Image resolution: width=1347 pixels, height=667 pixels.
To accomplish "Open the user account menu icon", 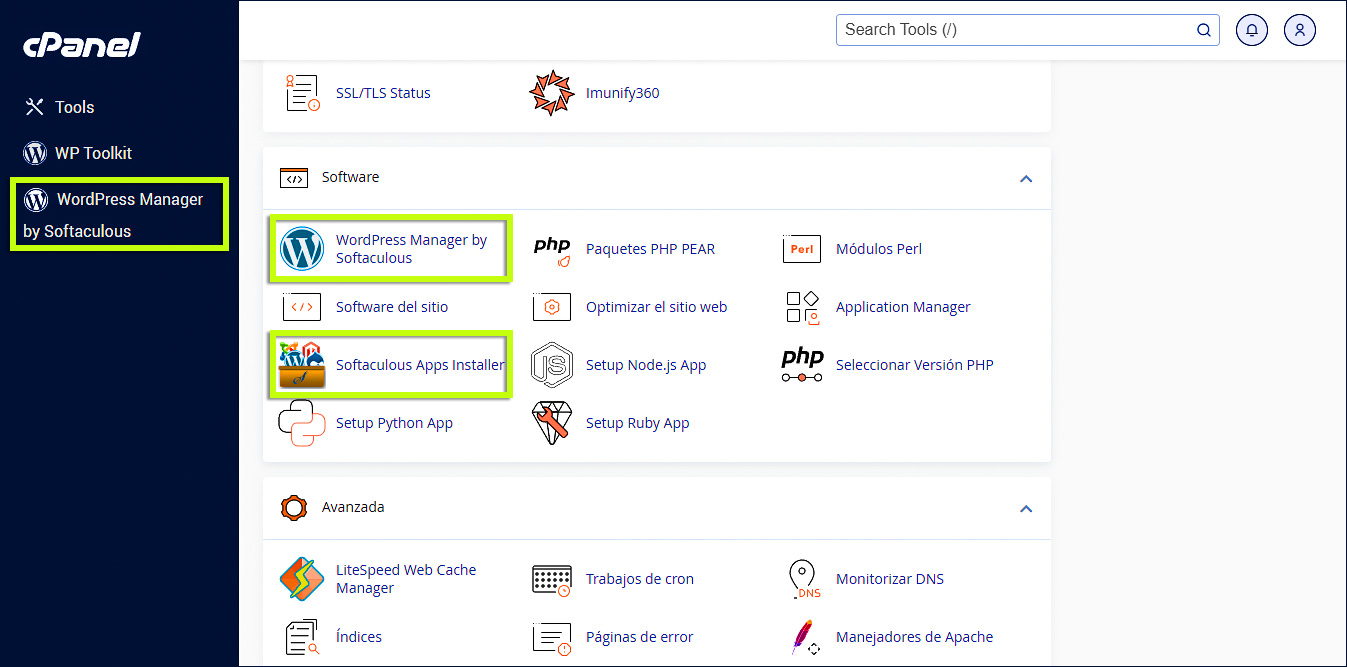I will 1300,30.
